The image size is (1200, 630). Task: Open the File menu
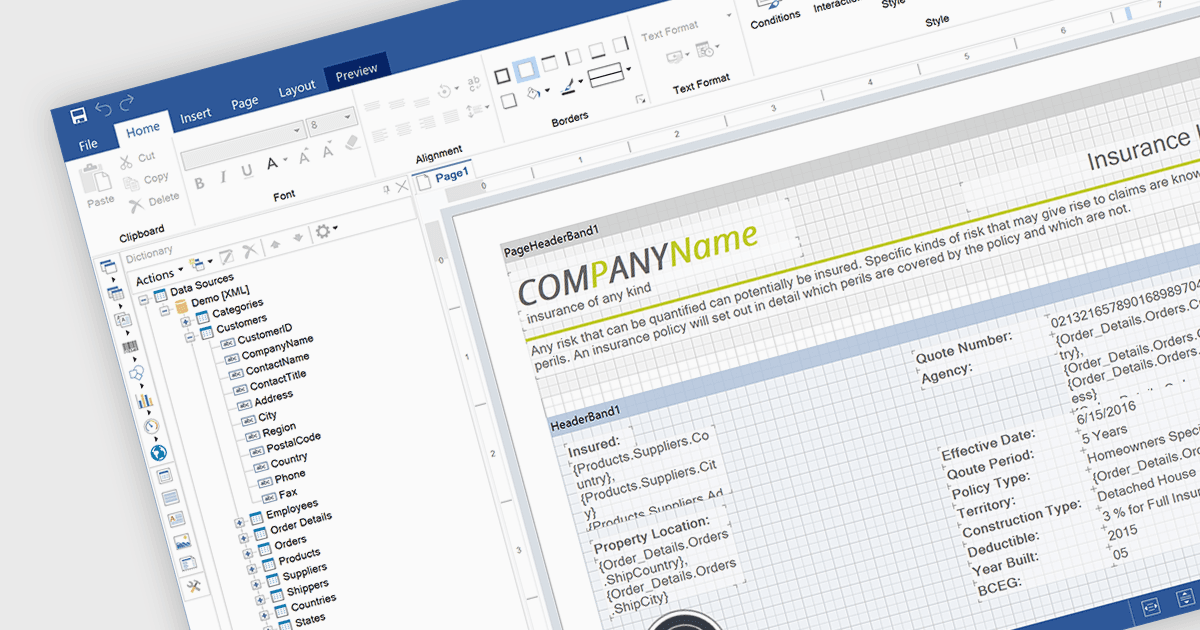click(x=88, y=146)
